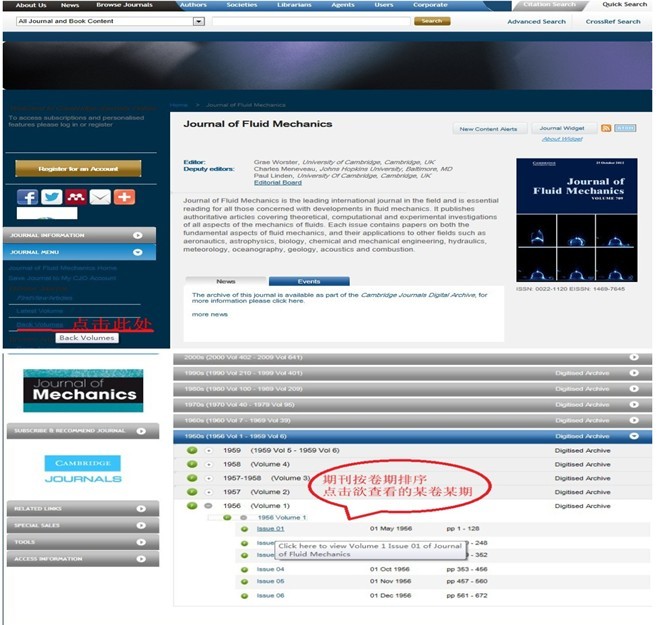Image resolution: width=657 pixels, height=625 pixels.
Task: Click the Mendeley share icon
Action: 76,197
